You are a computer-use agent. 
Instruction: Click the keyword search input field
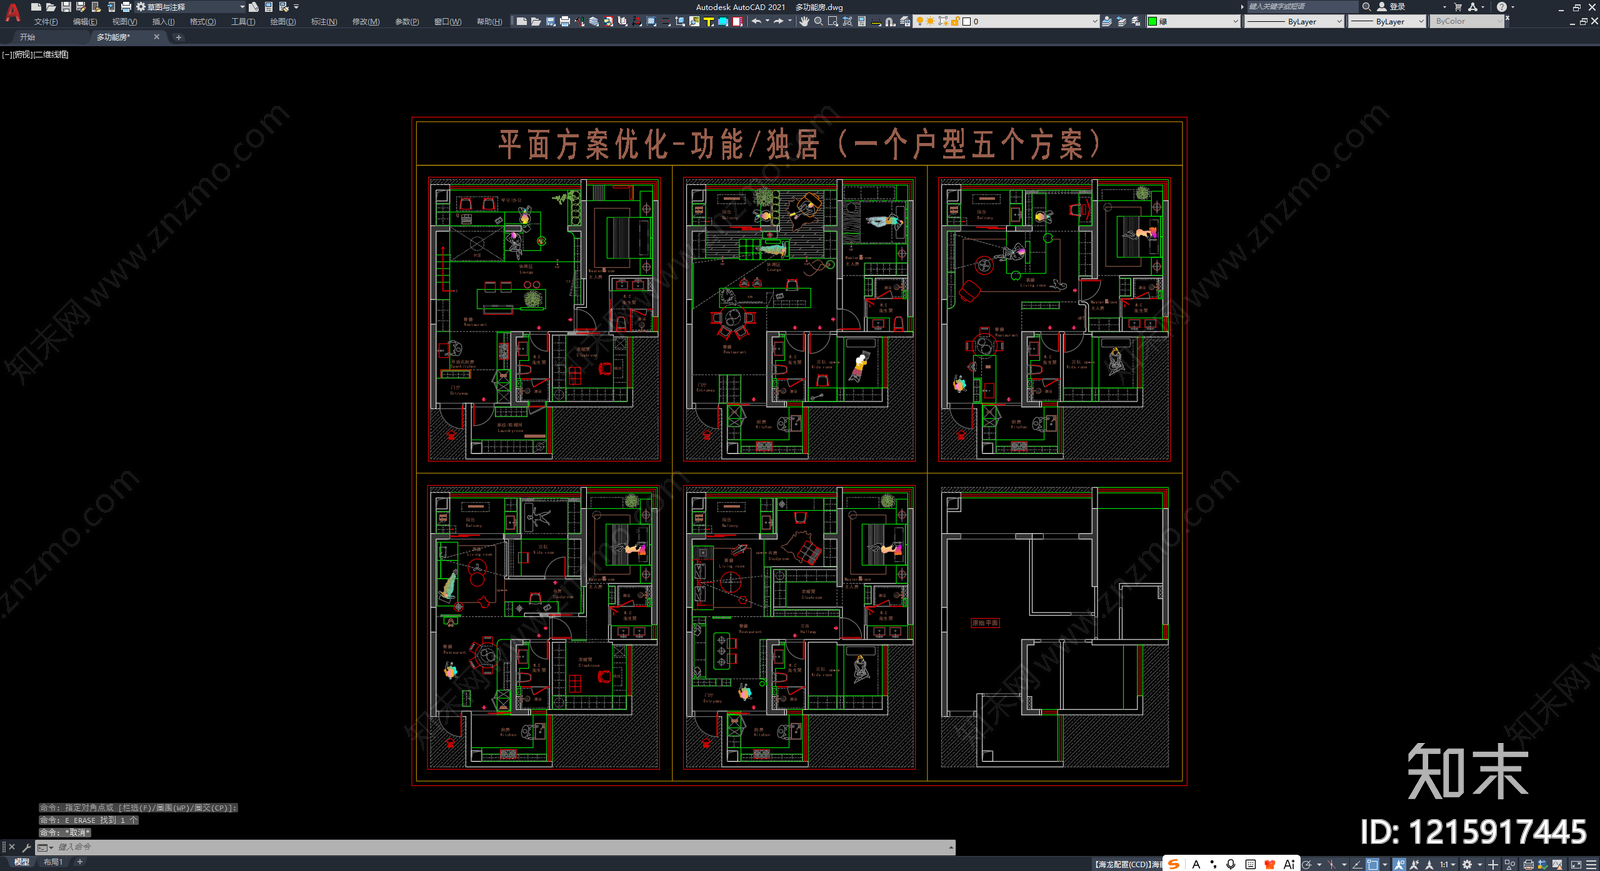(x=1302, y=7)
